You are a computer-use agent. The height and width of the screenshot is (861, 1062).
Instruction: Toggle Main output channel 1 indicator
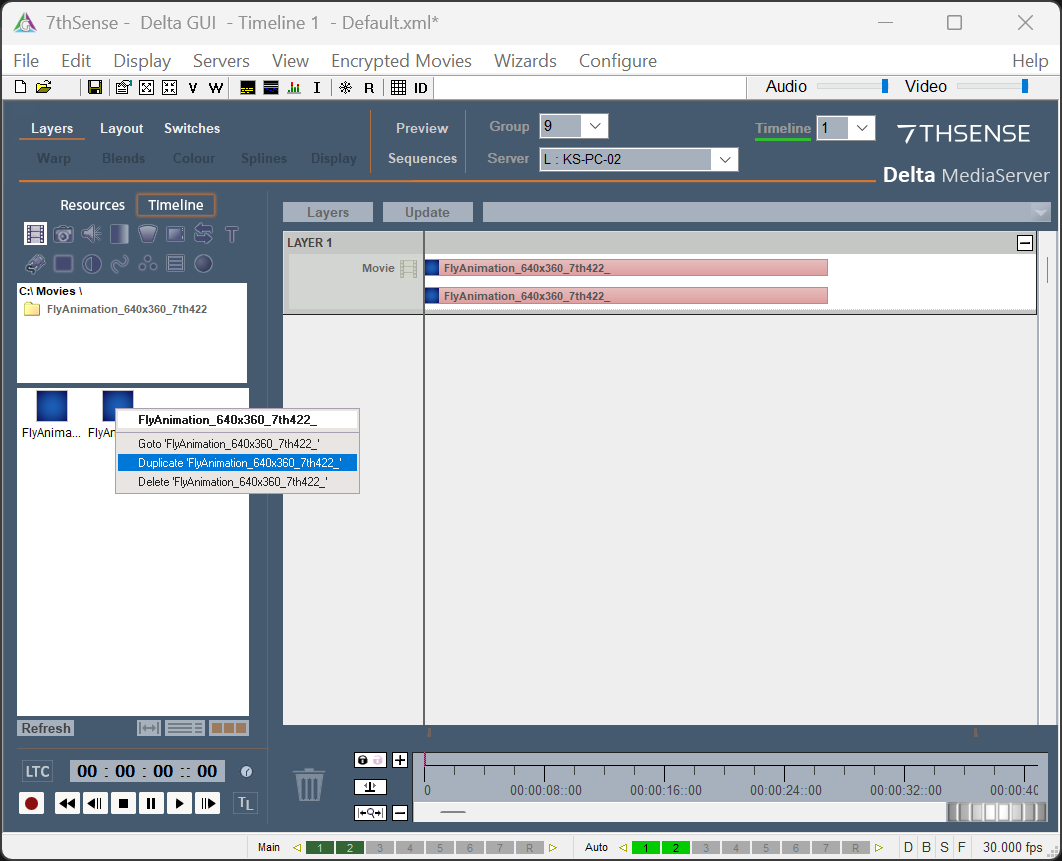pyautogui.click(x=320, y=848)
